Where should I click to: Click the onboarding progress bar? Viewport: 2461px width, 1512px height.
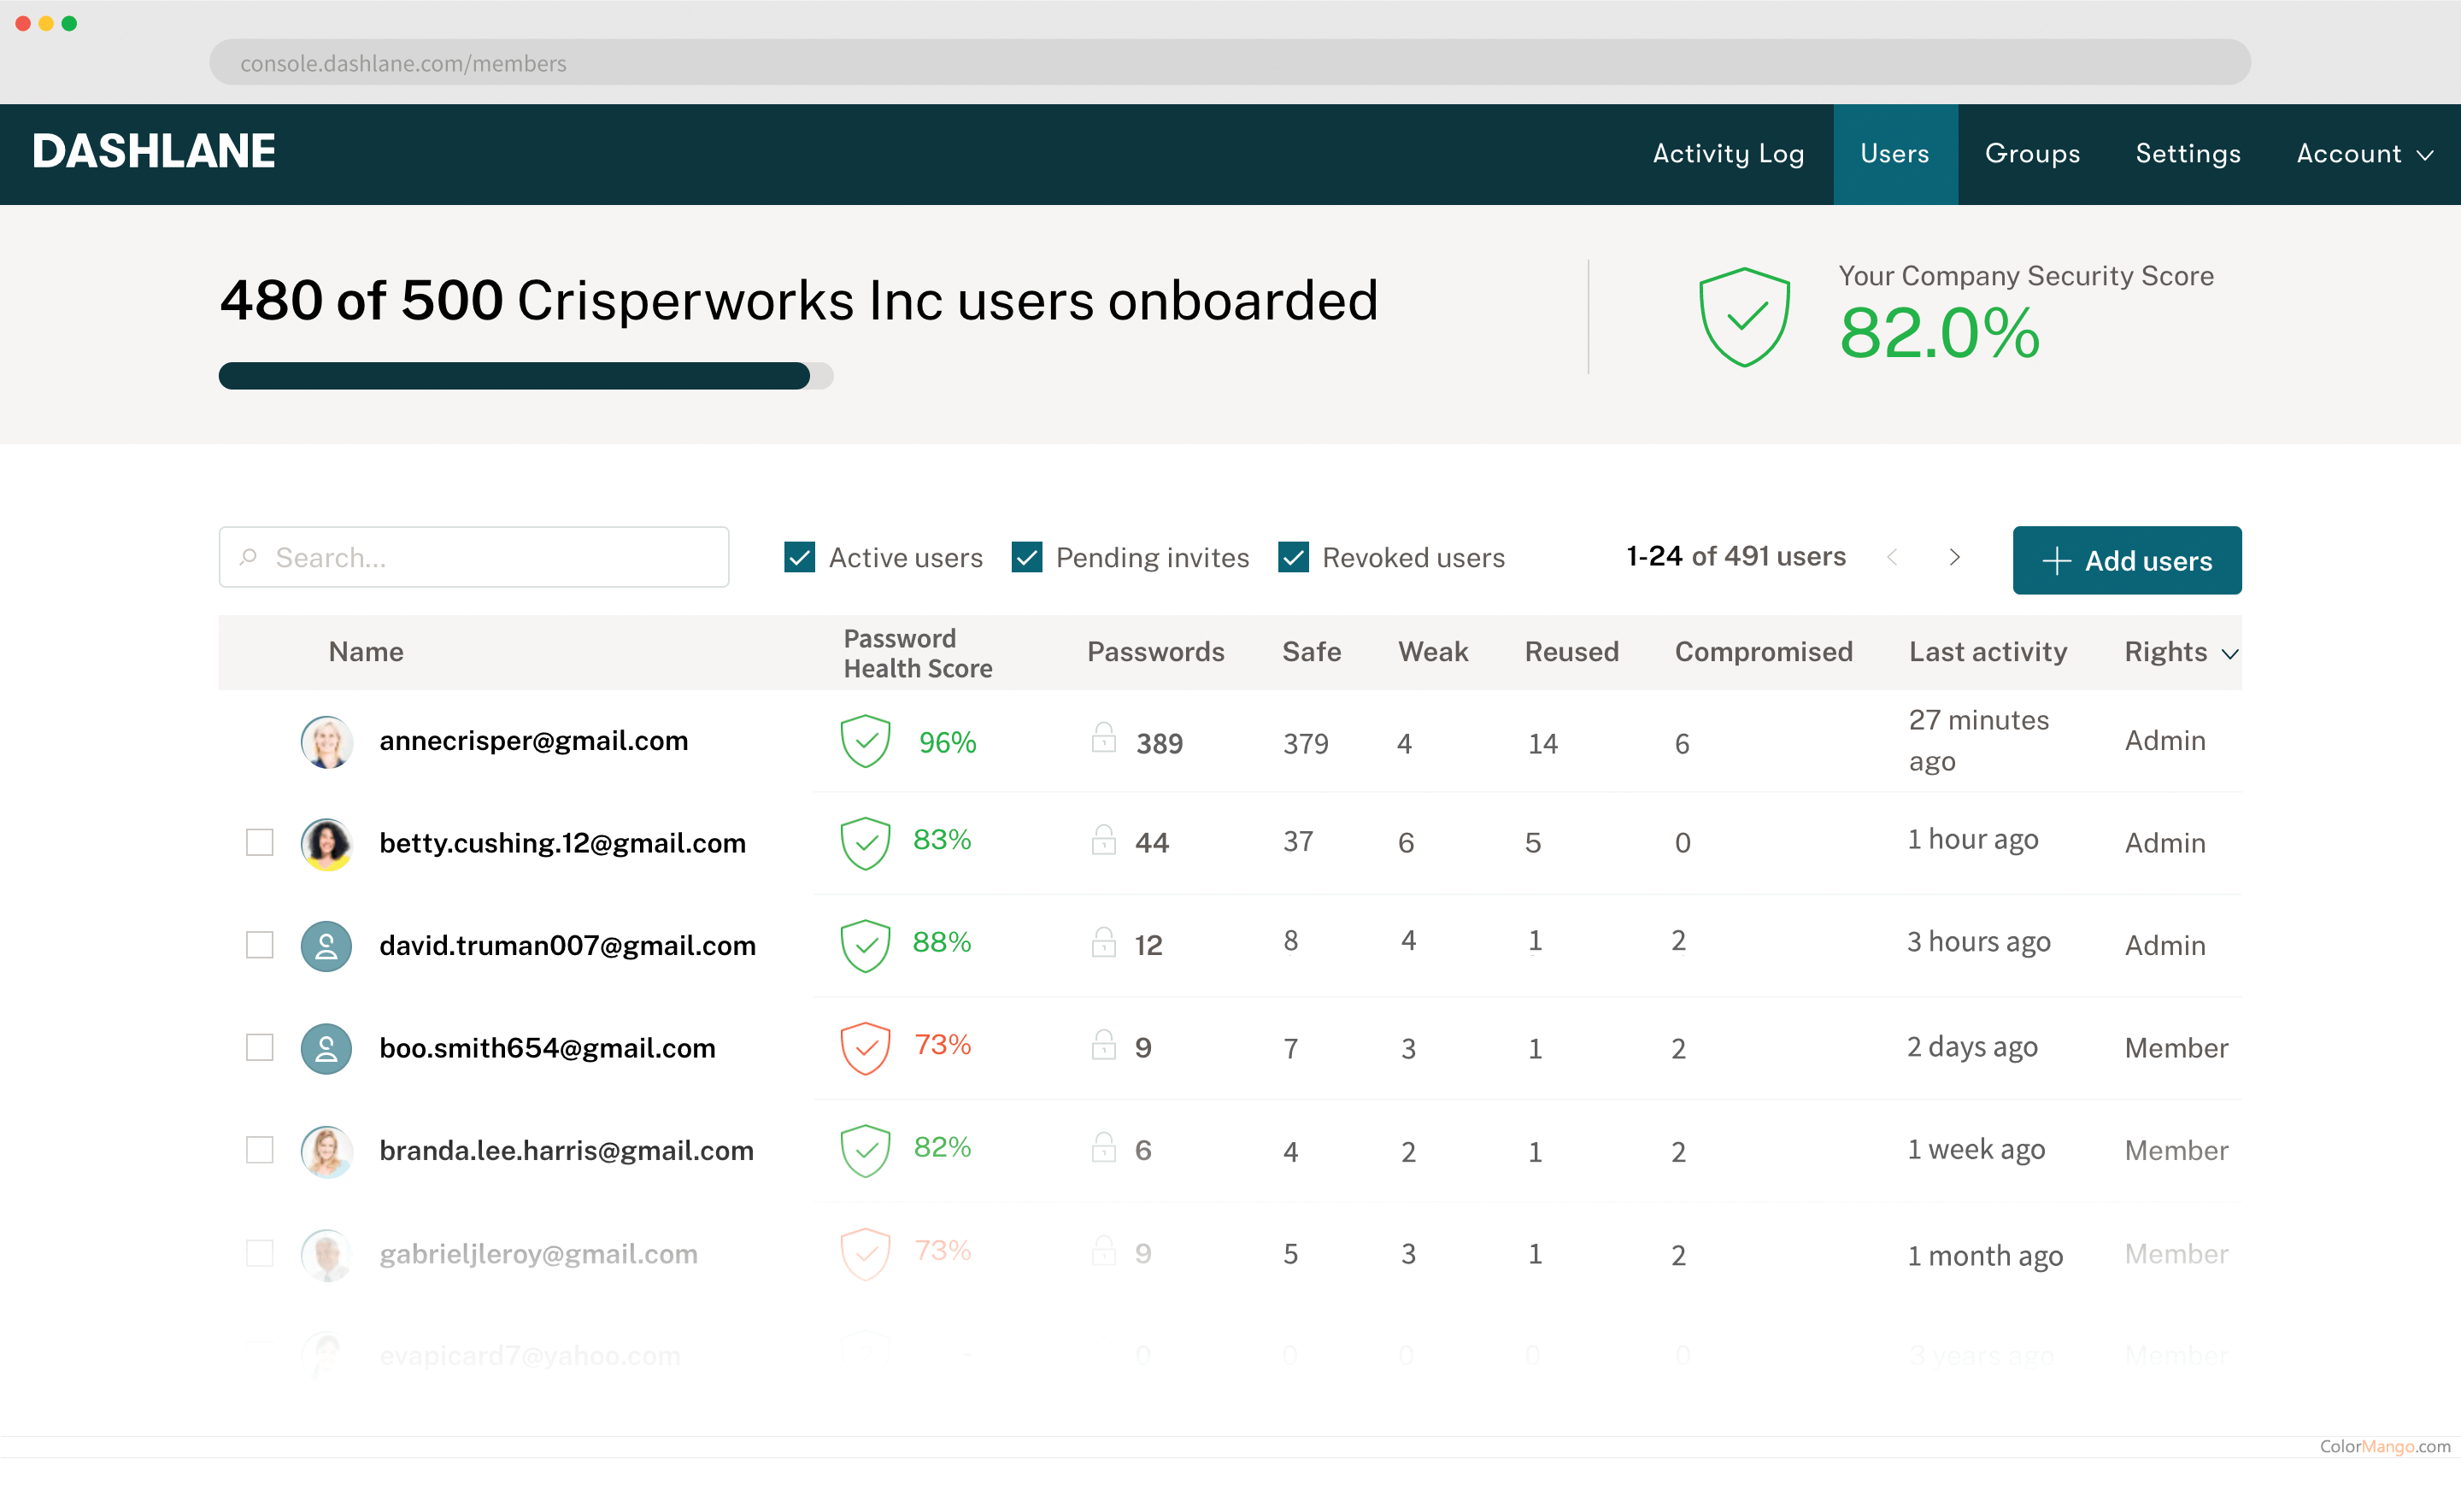click(526, 376)
